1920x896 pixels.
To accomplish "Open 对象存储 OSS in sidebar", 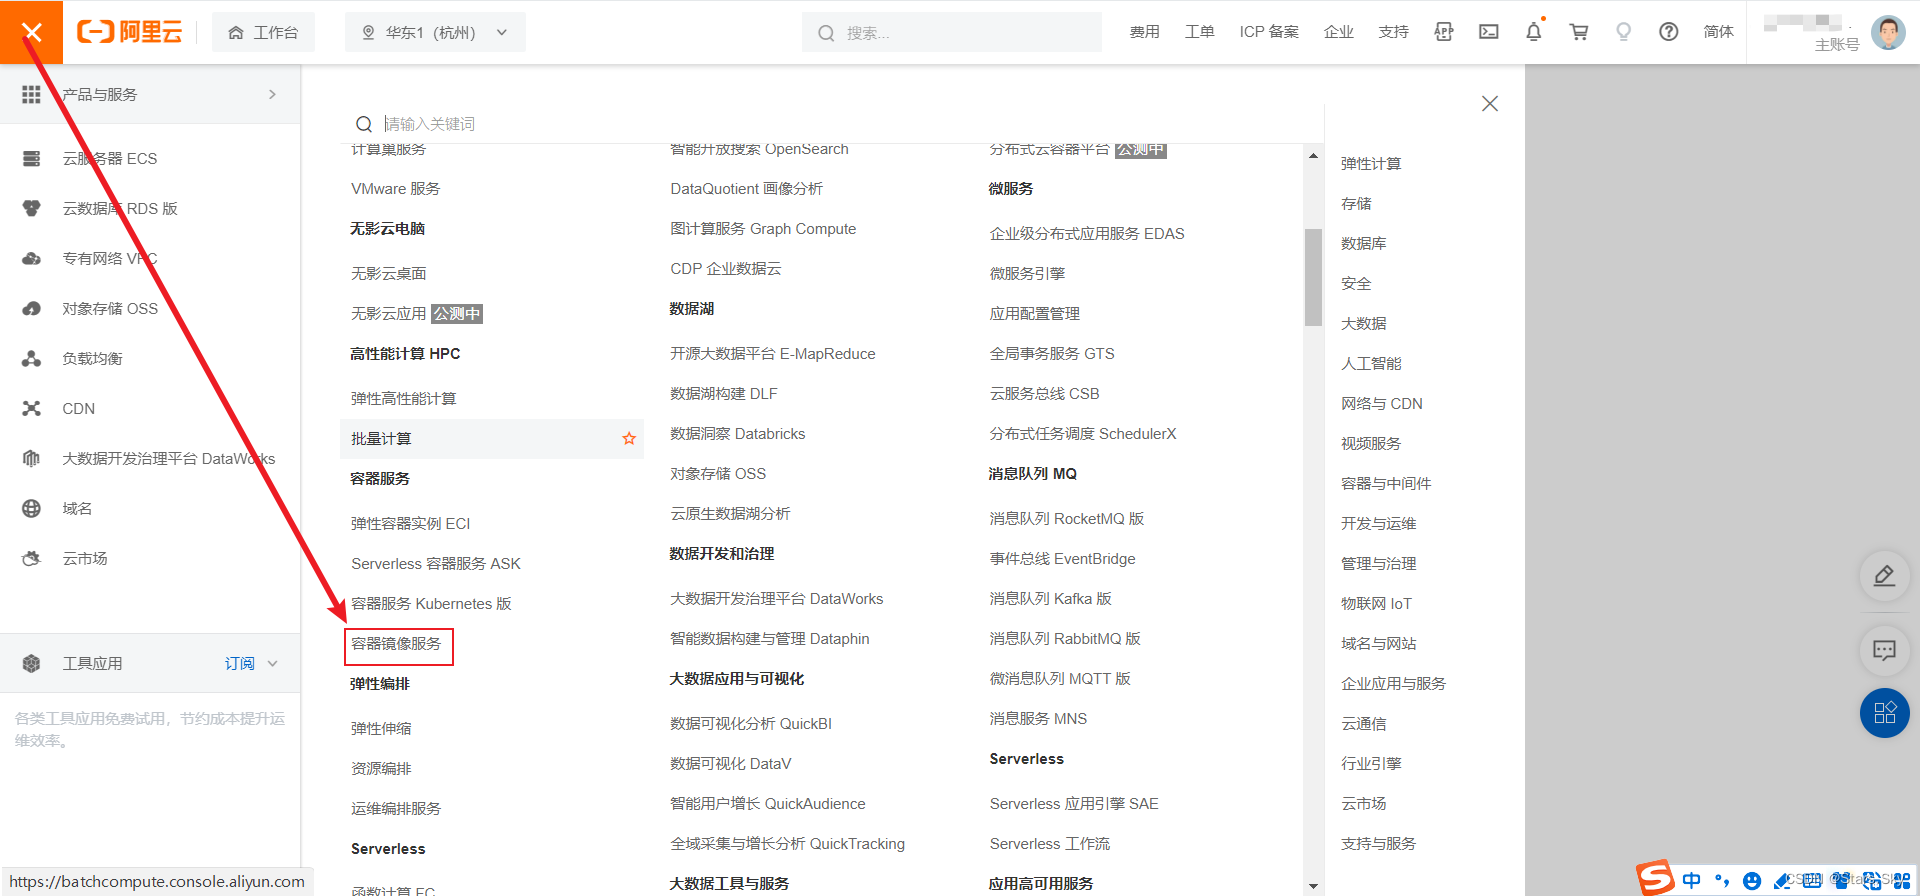I will pyautogui.click(x=110, y=308).
